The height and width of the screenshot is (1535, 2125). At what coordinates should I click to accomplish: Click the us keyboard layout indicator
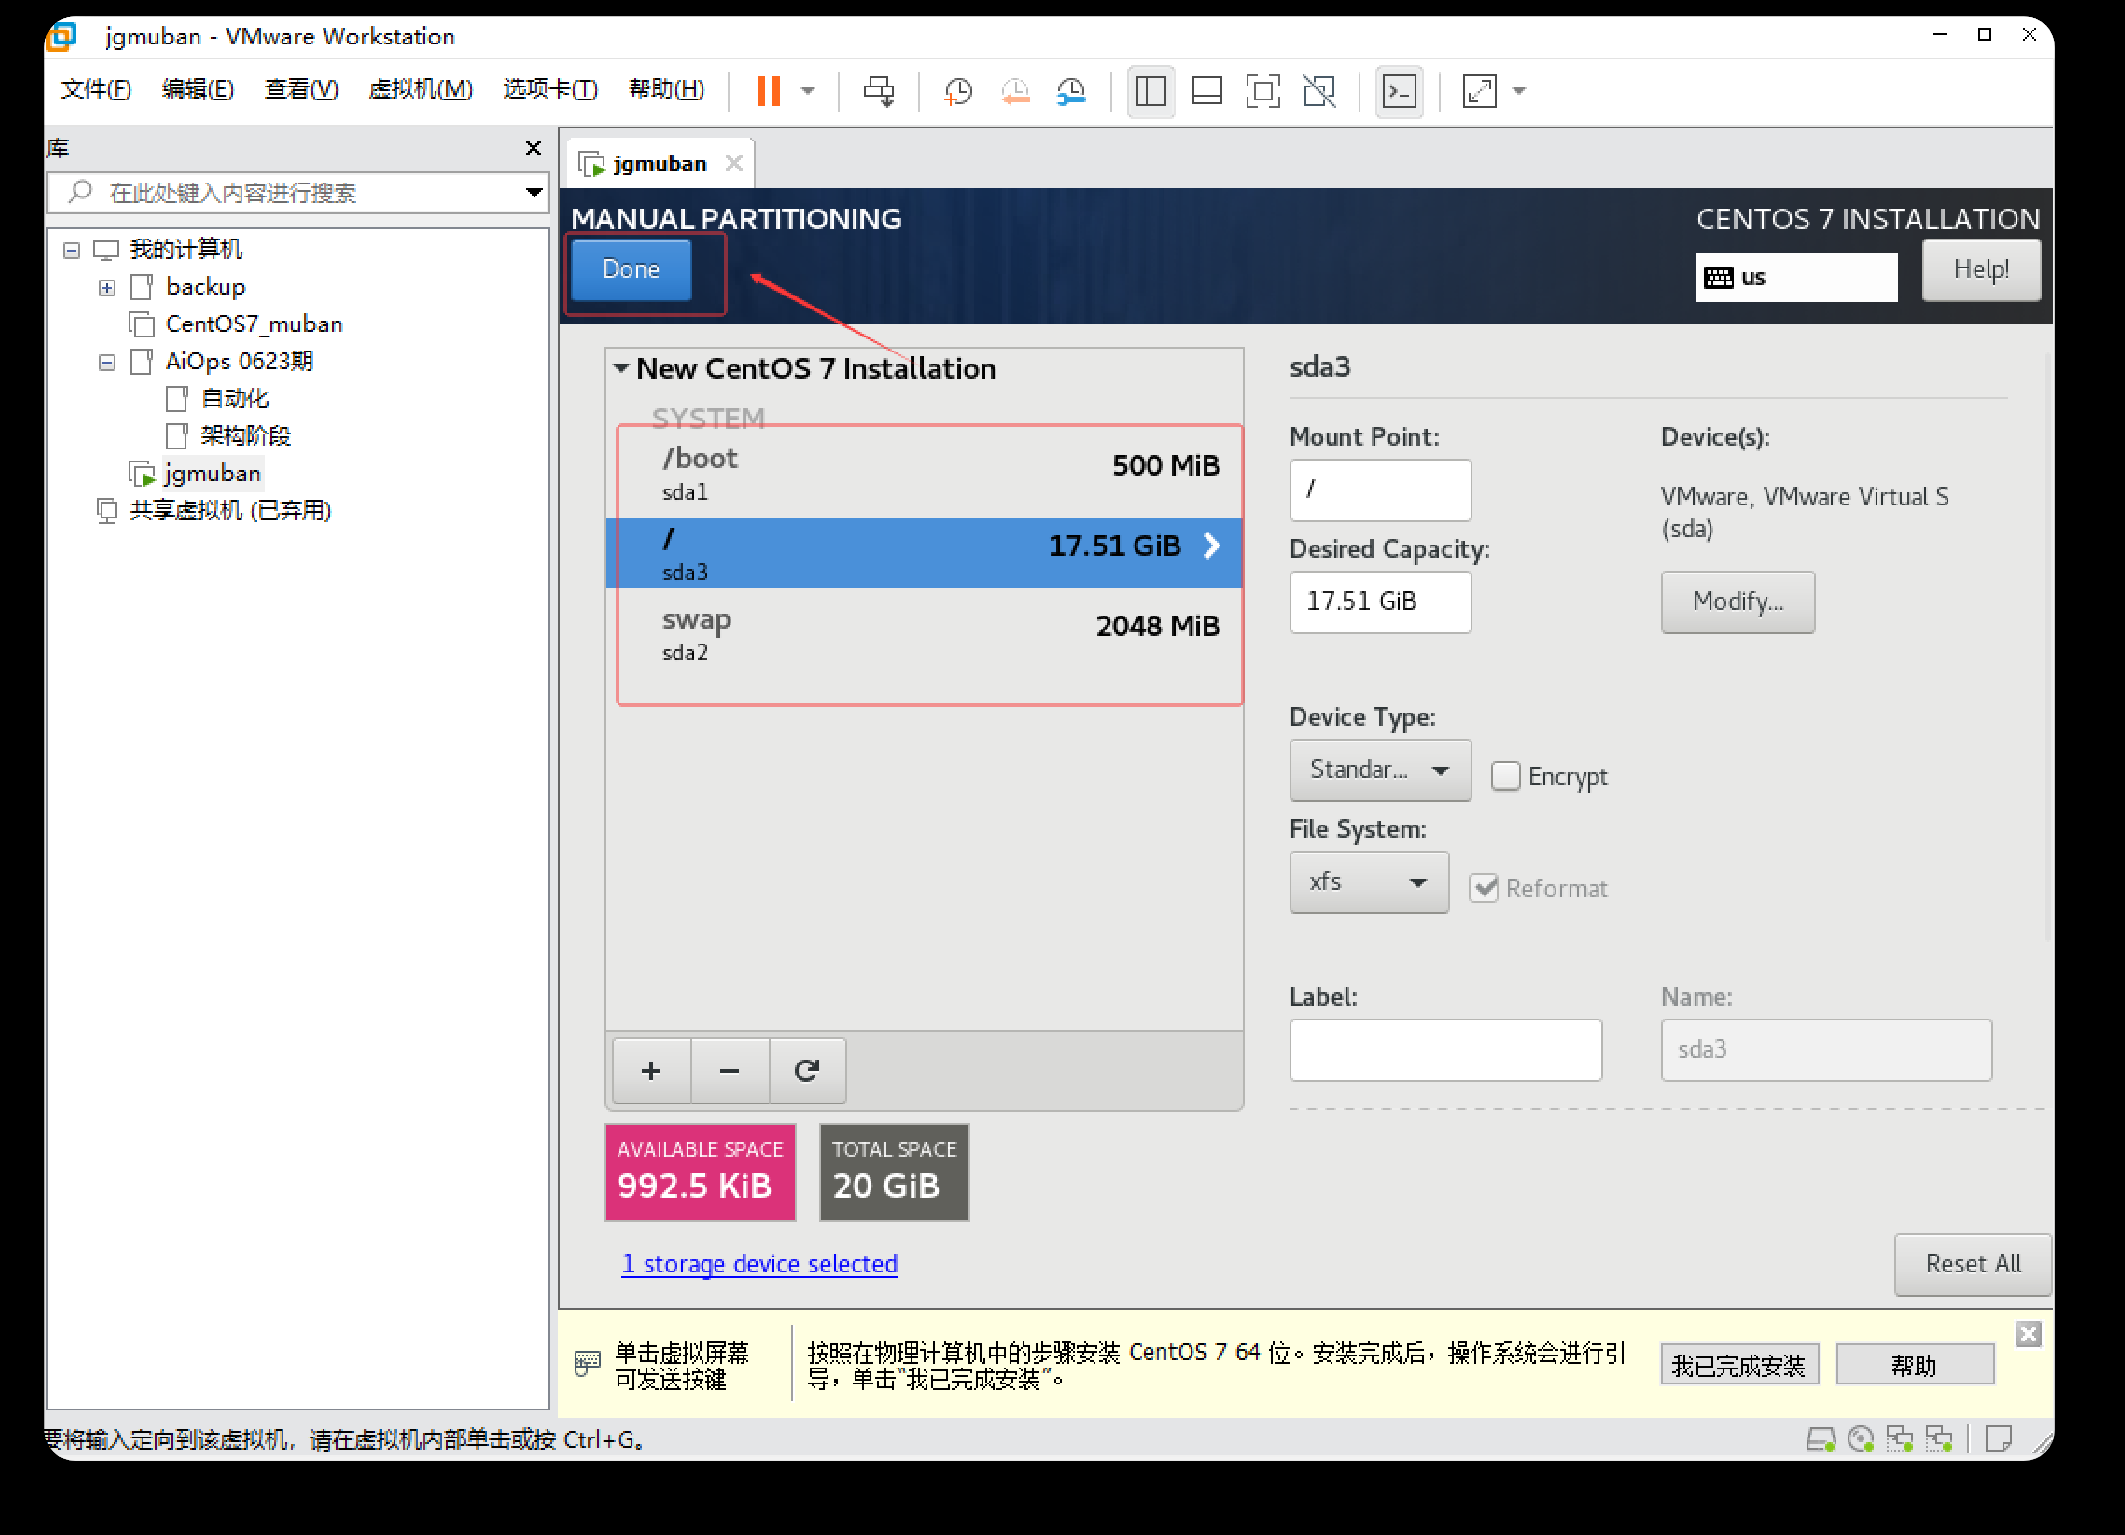tap(1796, 277)
